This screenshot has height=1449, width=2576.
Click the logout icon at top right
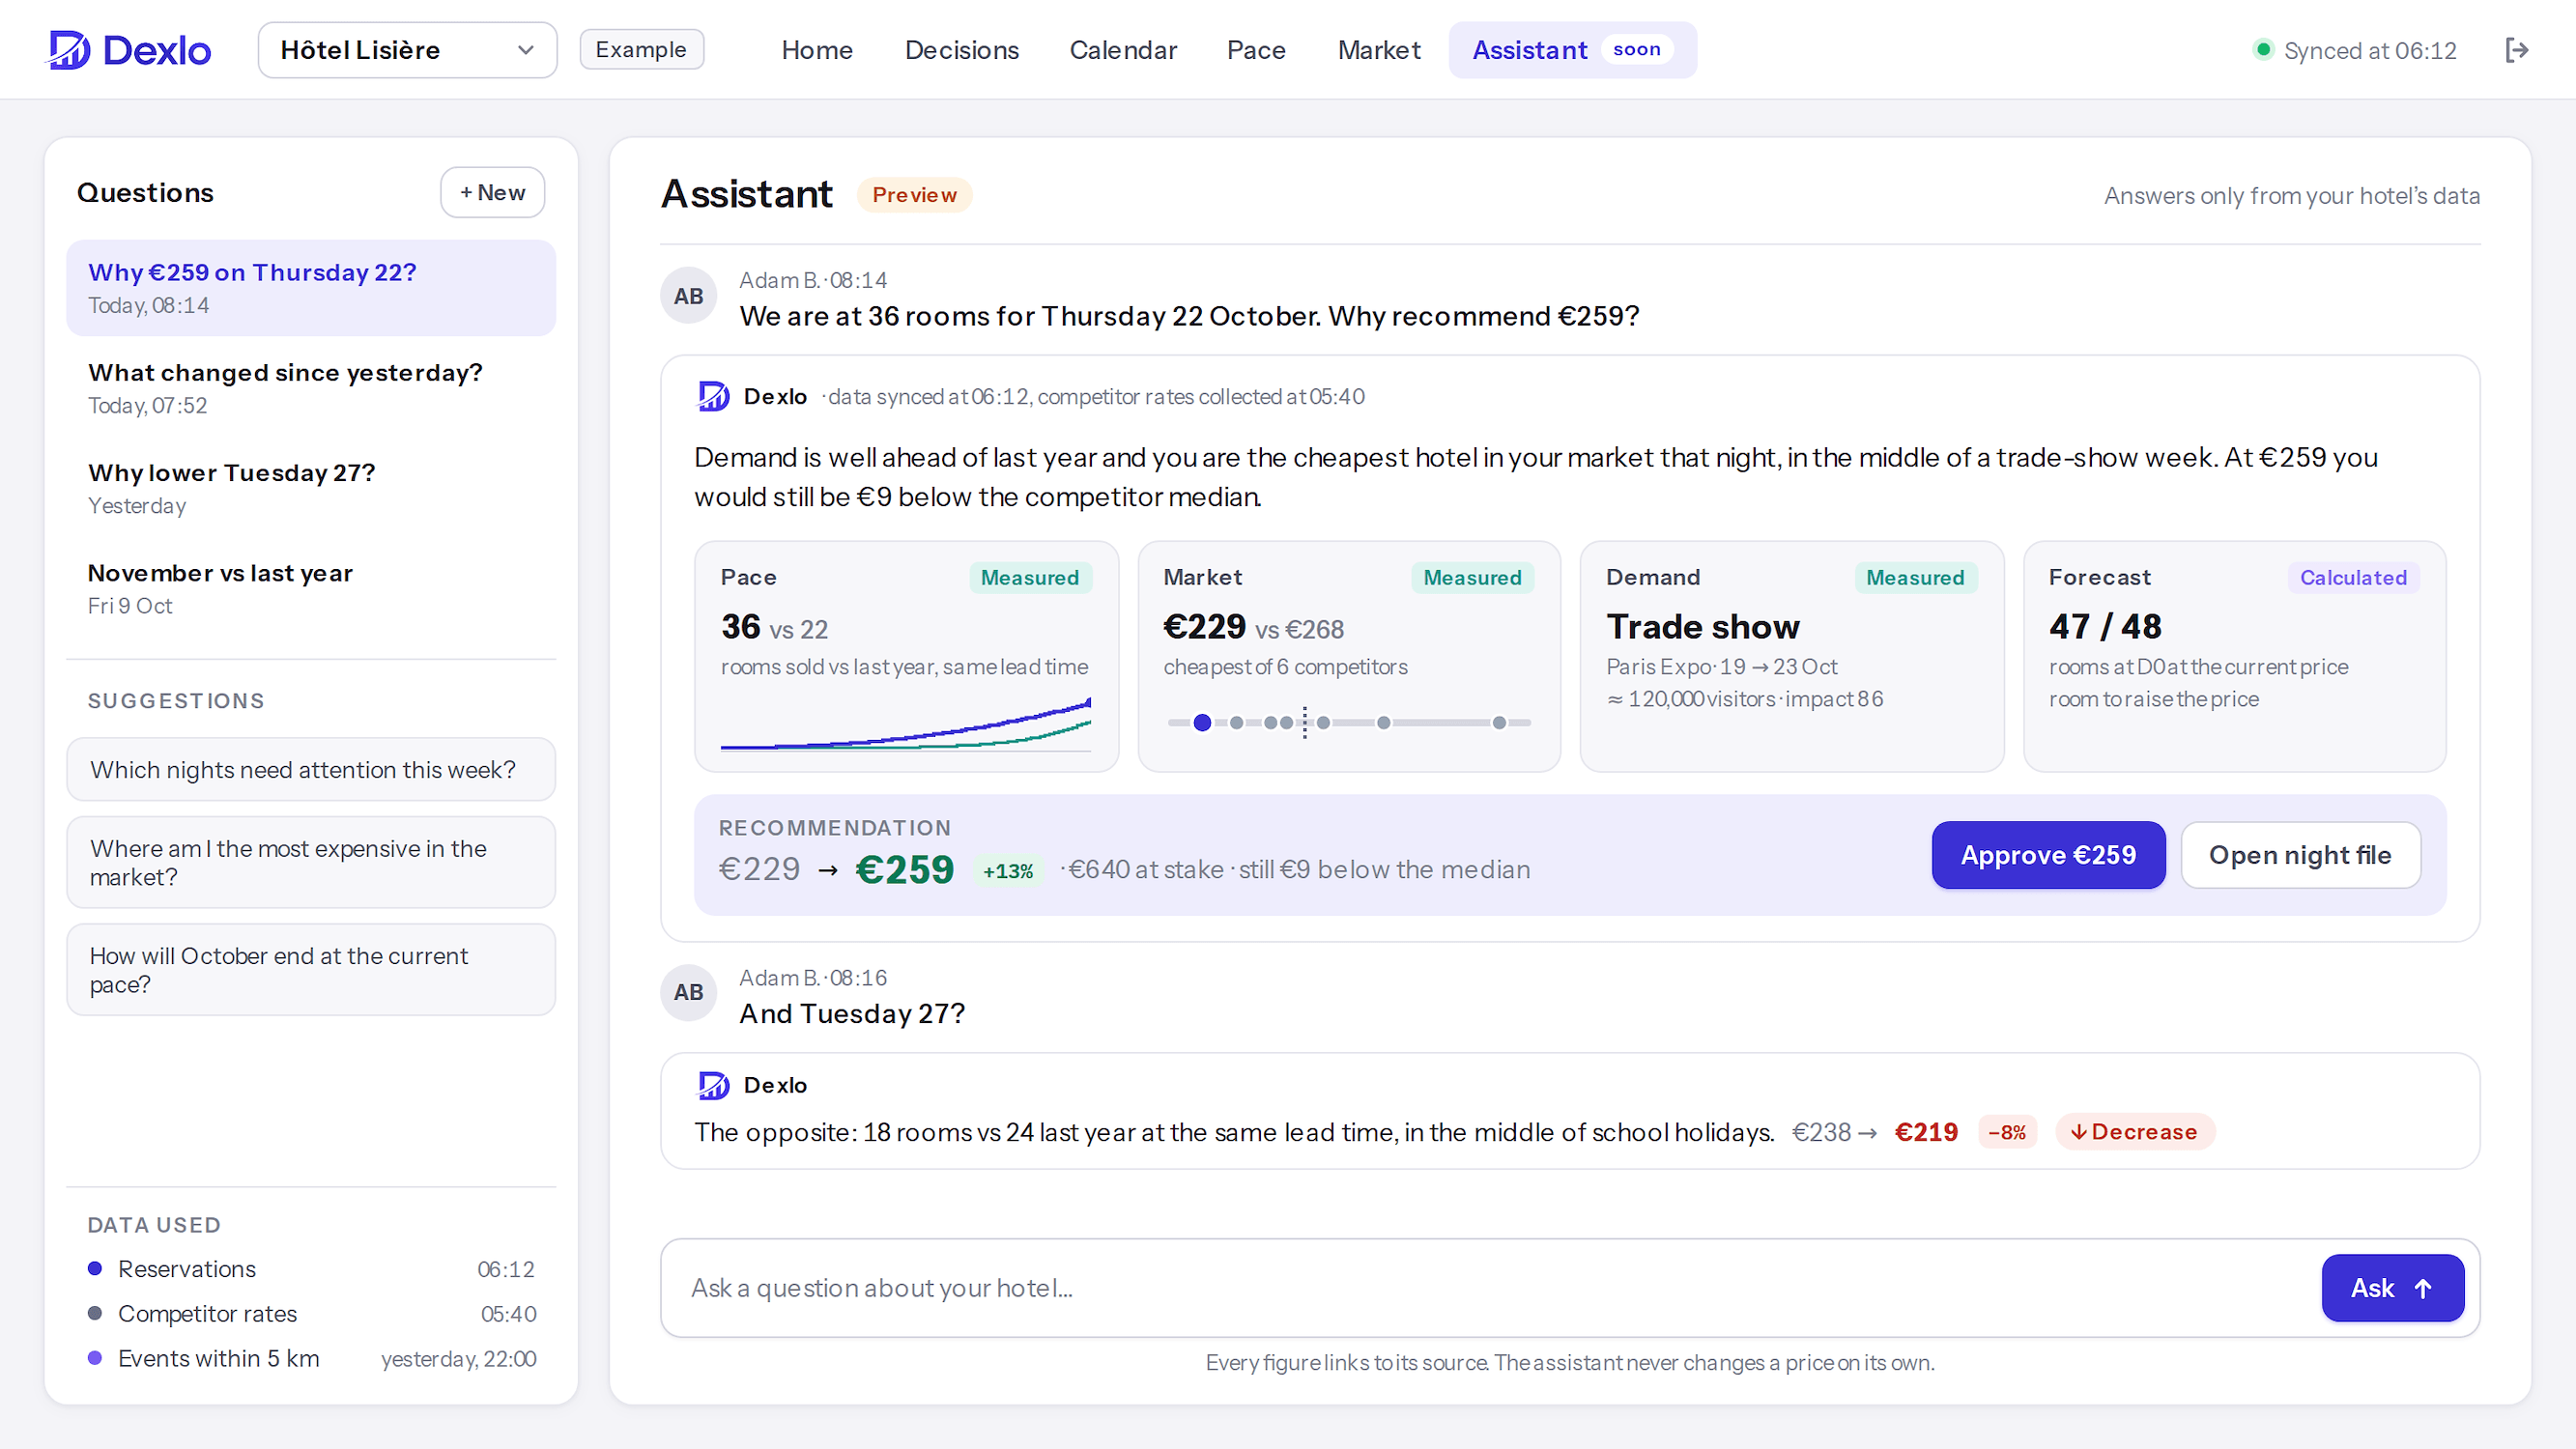click(2517, 50)
